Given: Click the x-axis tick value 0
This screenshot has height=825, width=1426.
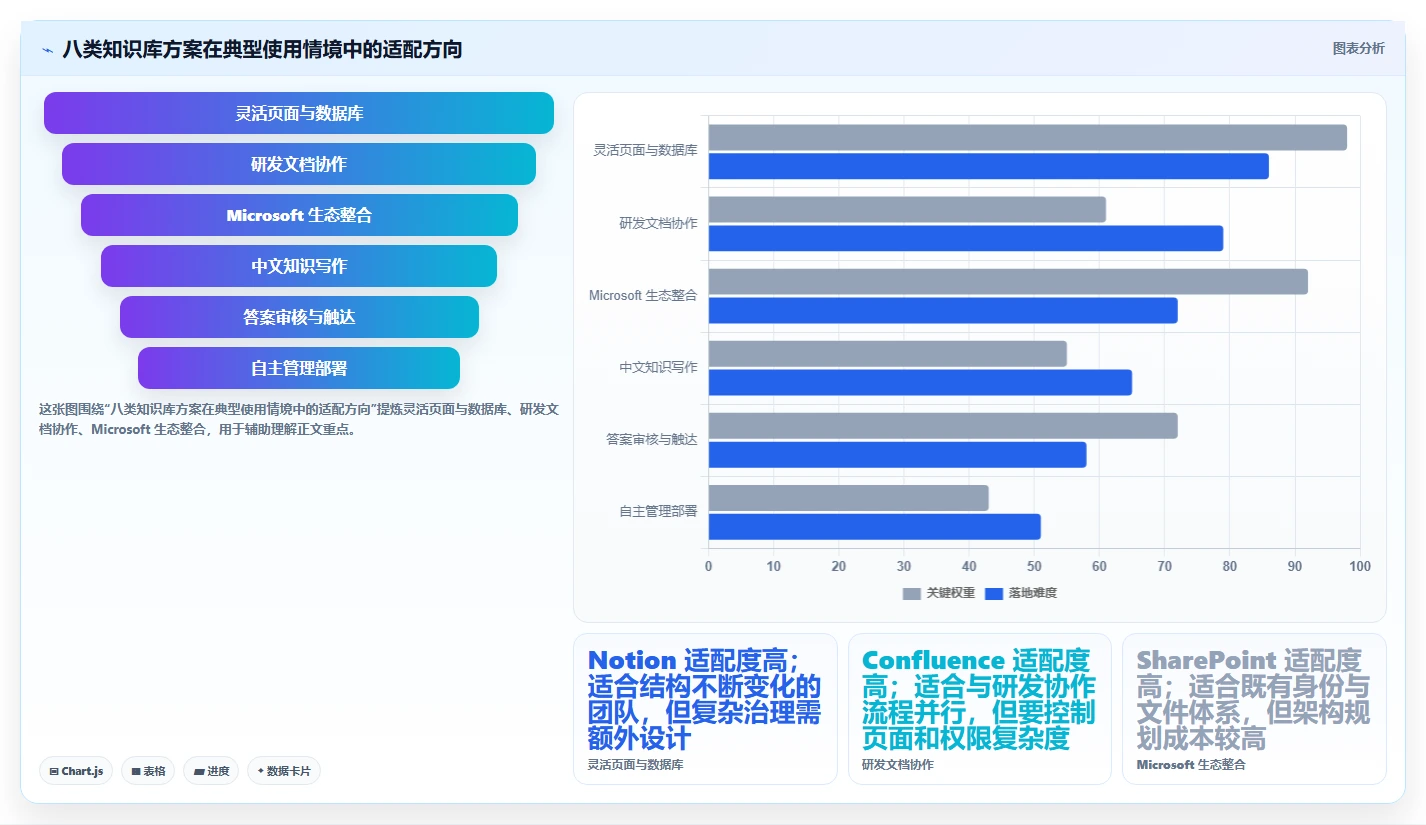Looking at the screenshot, I should coord(709,567).
